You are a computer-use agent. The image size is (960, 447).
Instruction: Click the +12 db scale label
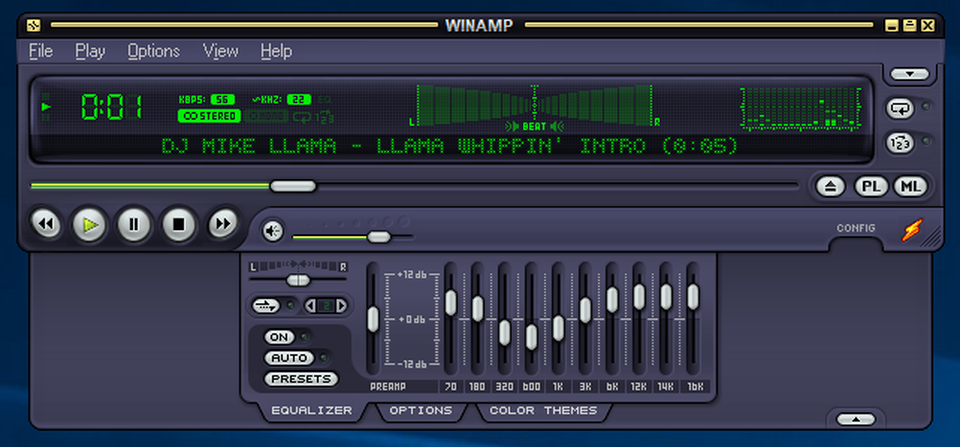tap(411, 275)
